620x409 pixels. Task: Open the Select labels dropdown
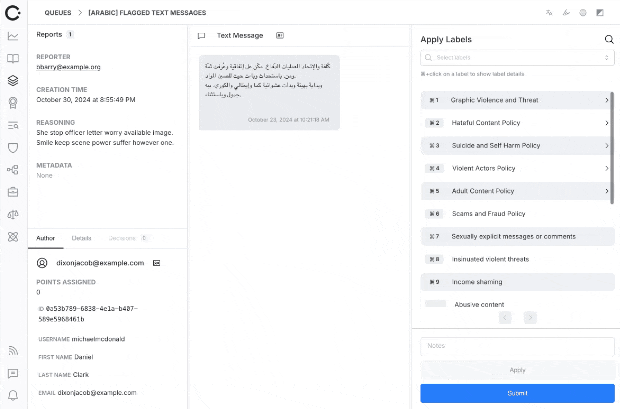click(x=517, y=58)
